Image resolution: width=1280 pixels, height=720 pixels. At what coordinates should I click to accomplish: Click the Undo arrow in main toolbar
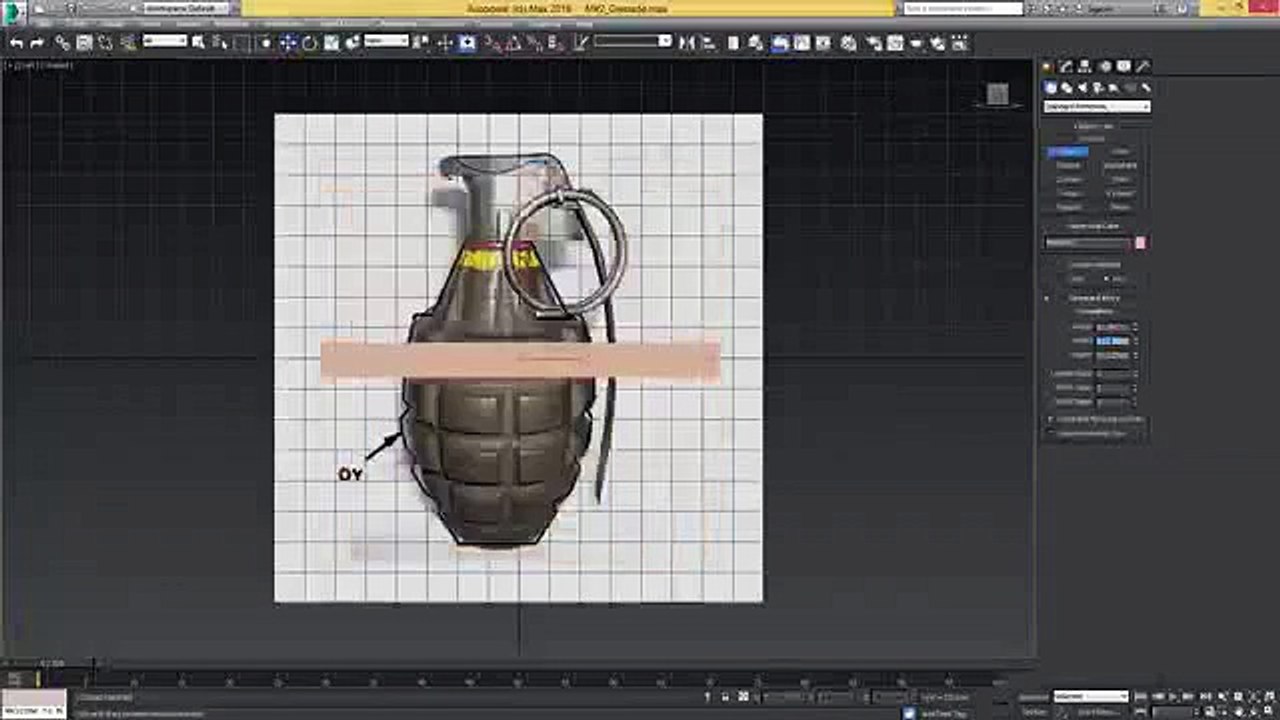coord(16,43)
